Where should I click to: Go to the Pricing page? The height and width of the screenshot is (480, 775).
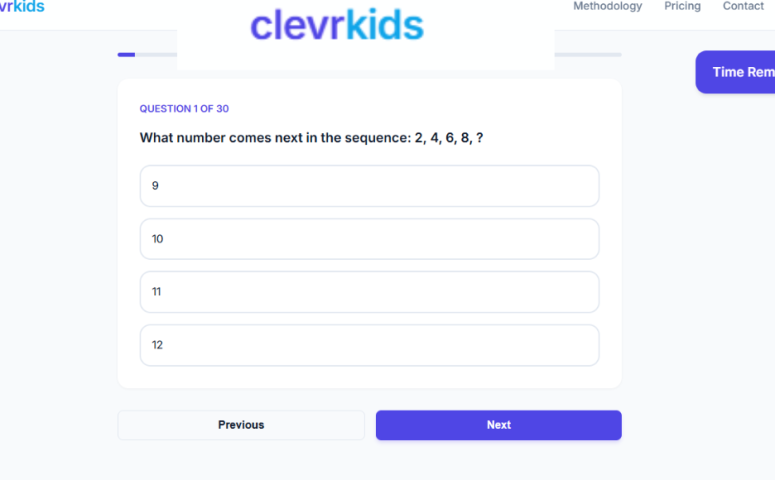(682, 6)
